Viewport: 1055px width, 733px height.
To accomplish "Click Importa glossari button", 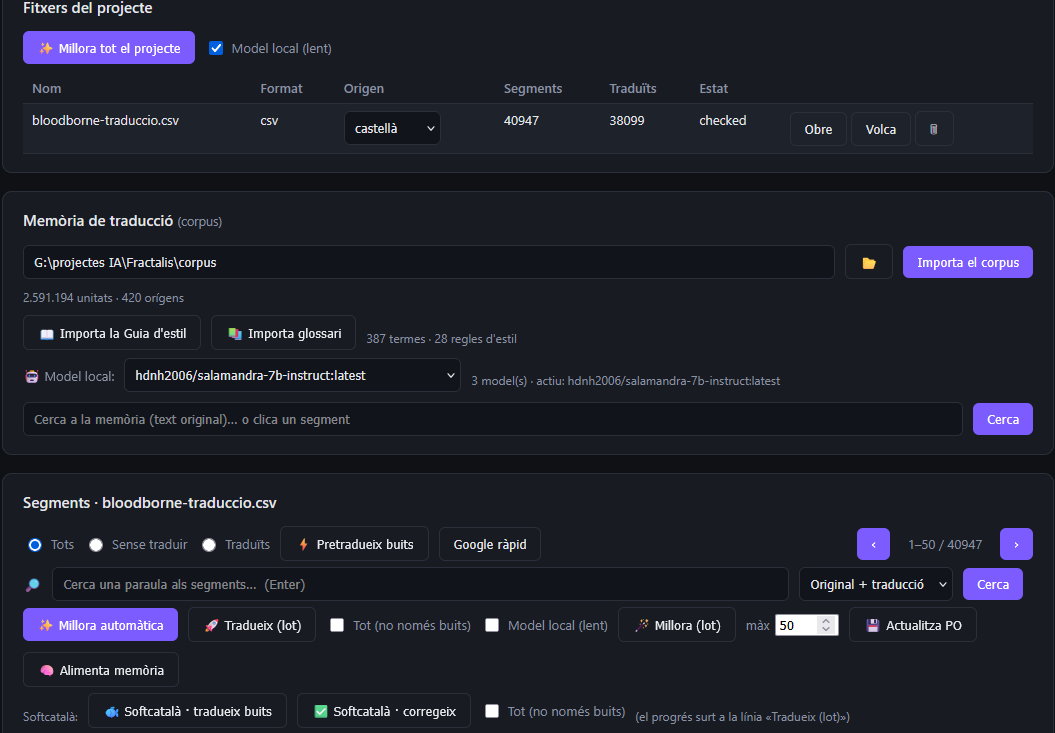I will coord(283,333).
